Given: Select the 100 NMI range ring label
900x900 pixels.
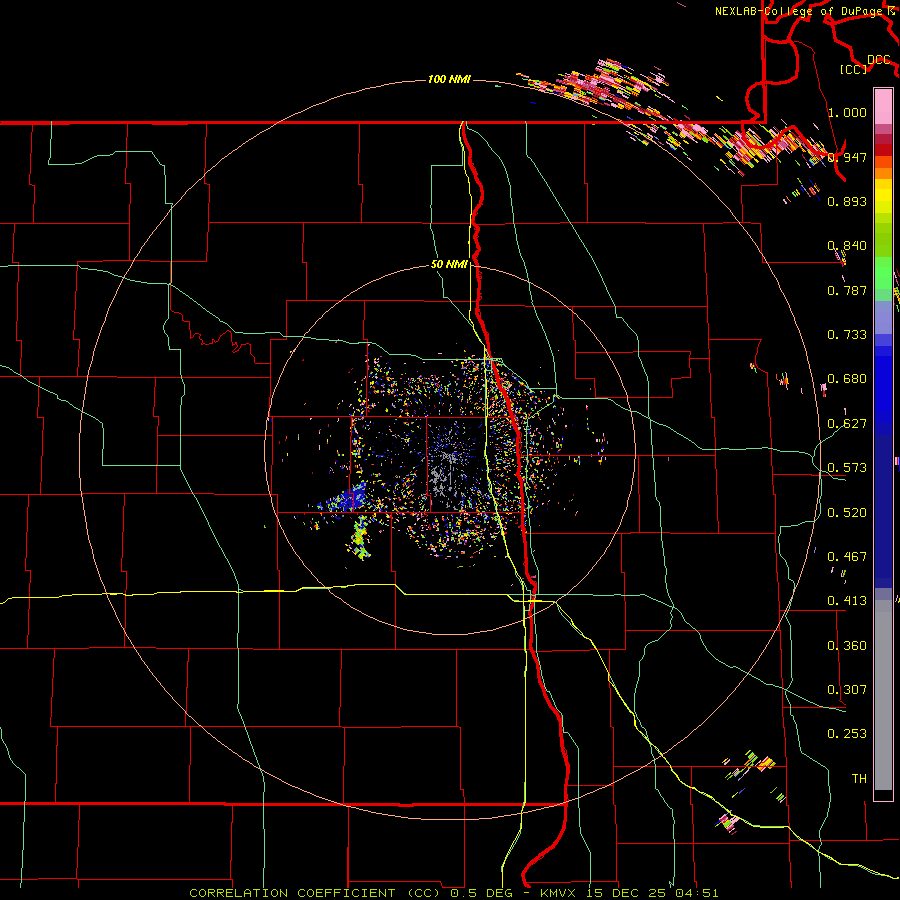Looking at the screenshot, I should click(449, 79).
